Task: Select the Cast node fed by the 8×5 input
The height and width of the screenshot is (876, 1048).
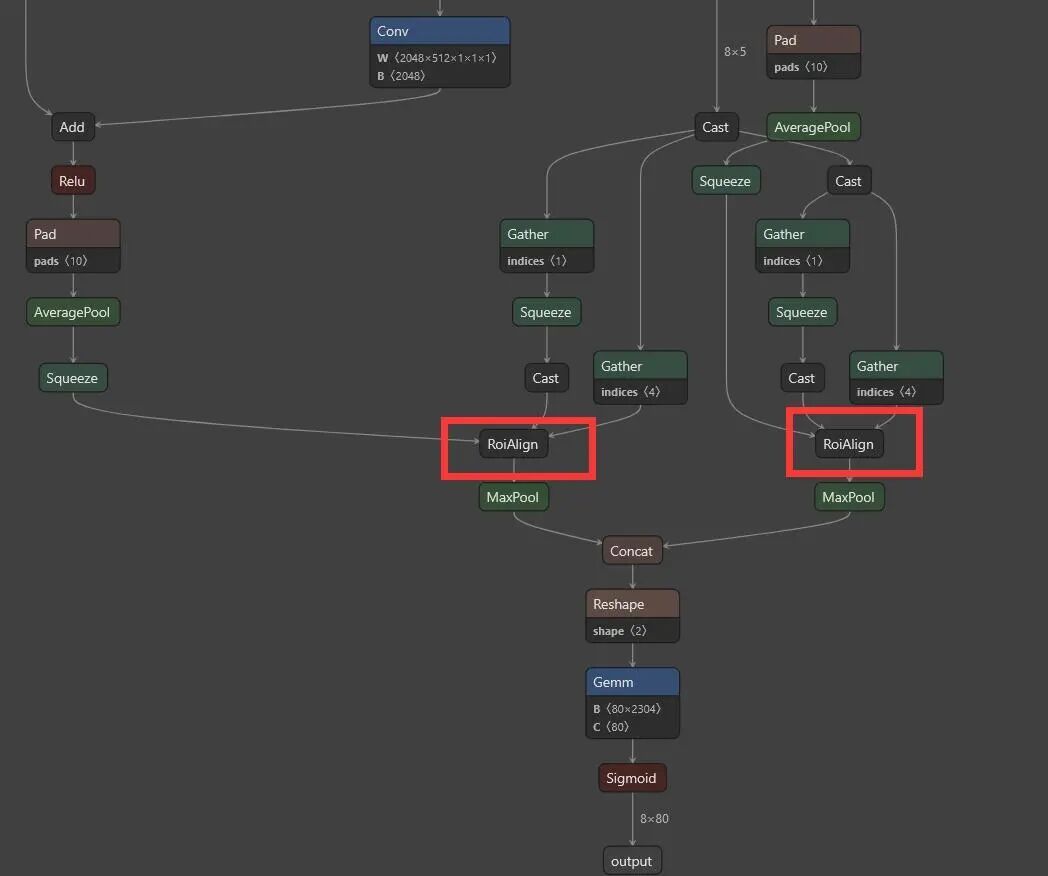Action: point(716,127)
